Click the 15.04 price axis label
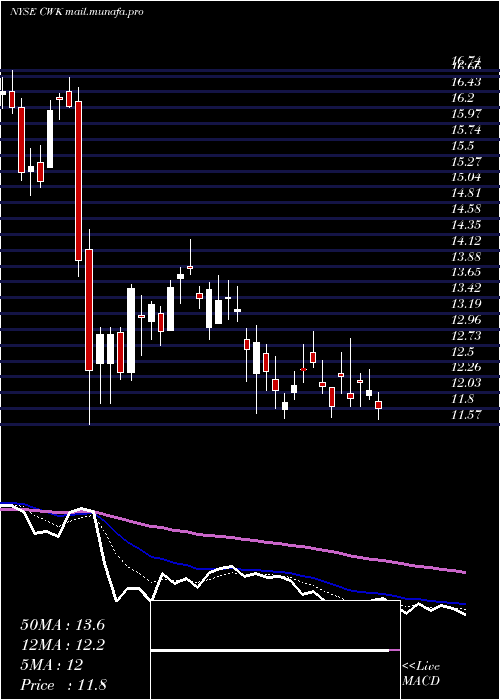Viewport: 500px width, 700px height. 466,178
